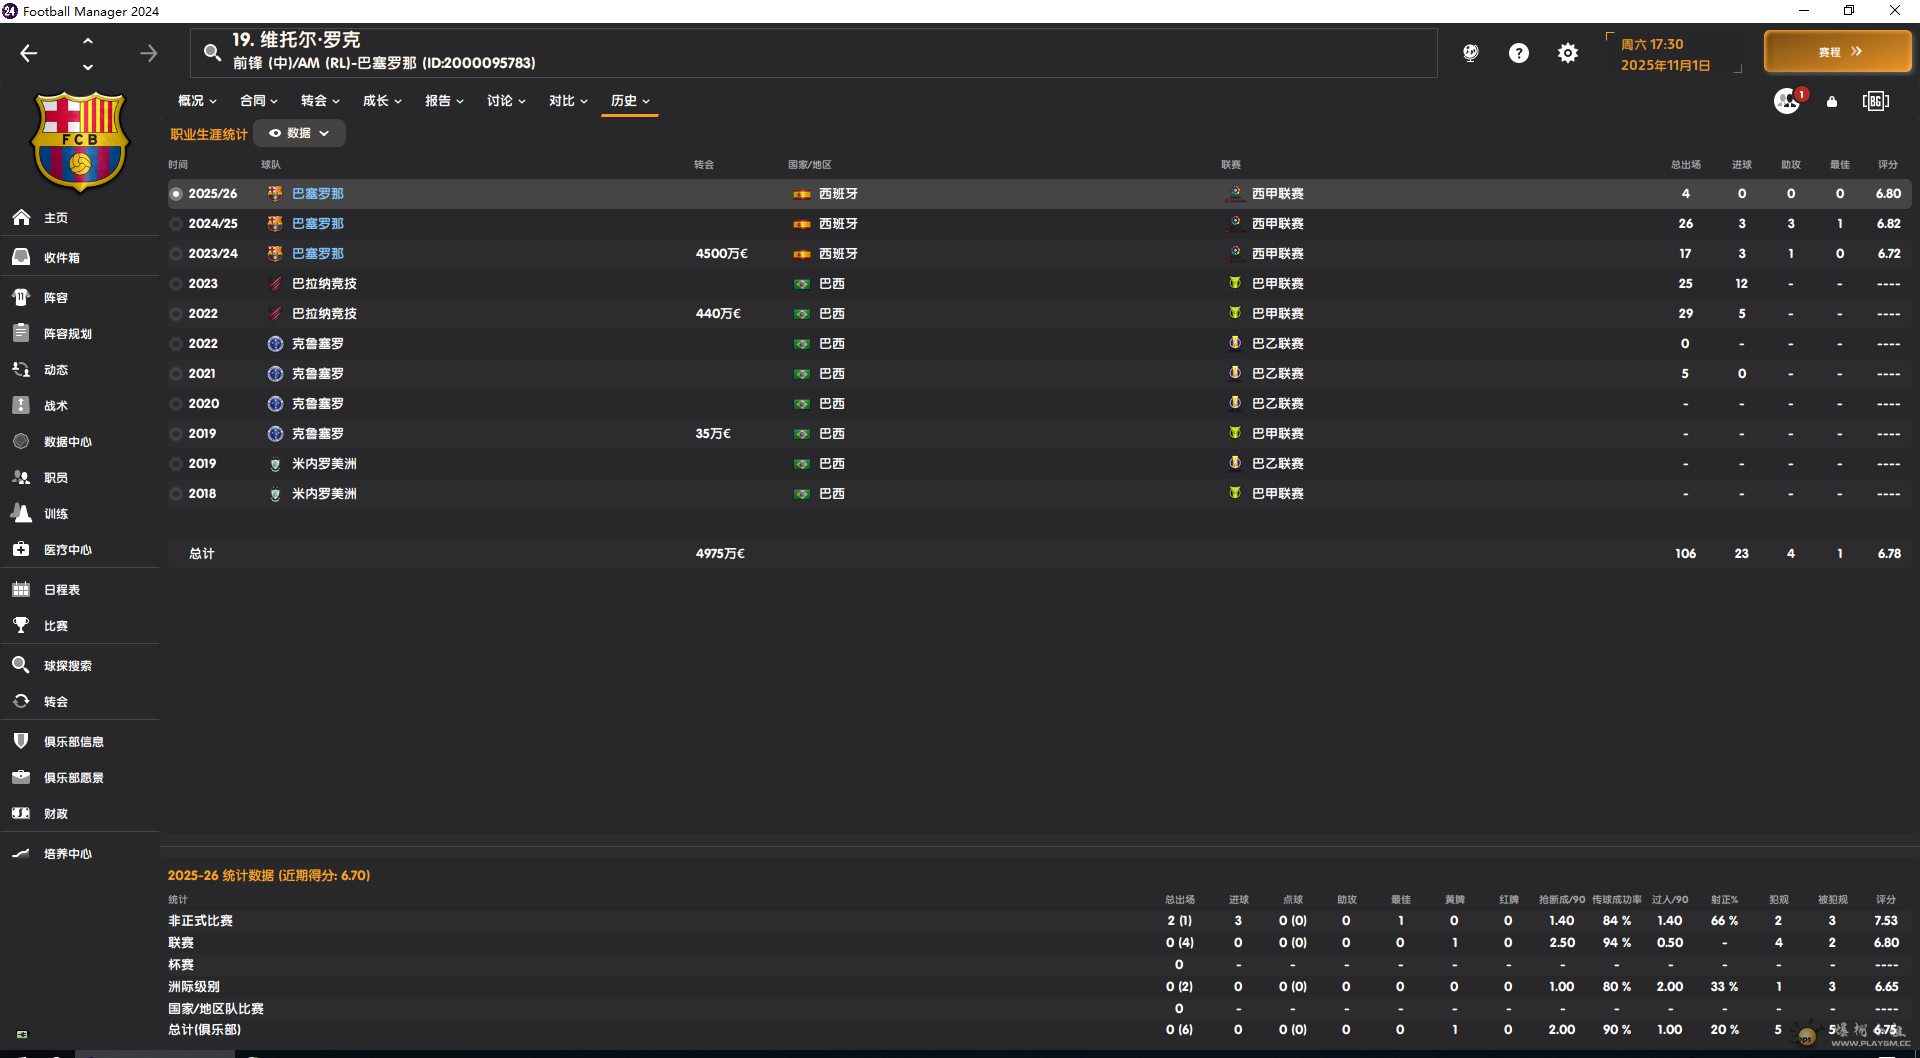The width and height of the screenshot is (1920, 1058).
Task: Expand the 历史 history dropdown
Action: coord(630,101)
